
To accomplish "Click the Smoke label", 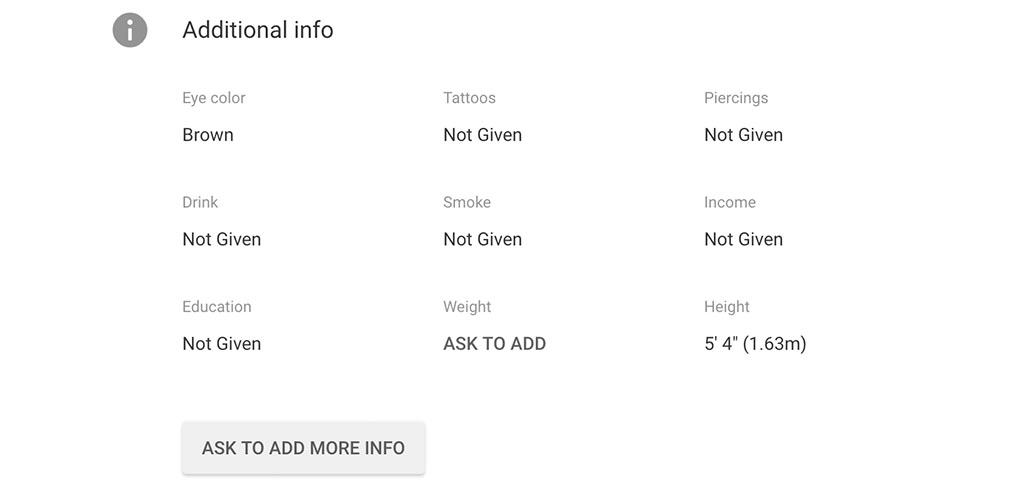I will tap(467, 202).
